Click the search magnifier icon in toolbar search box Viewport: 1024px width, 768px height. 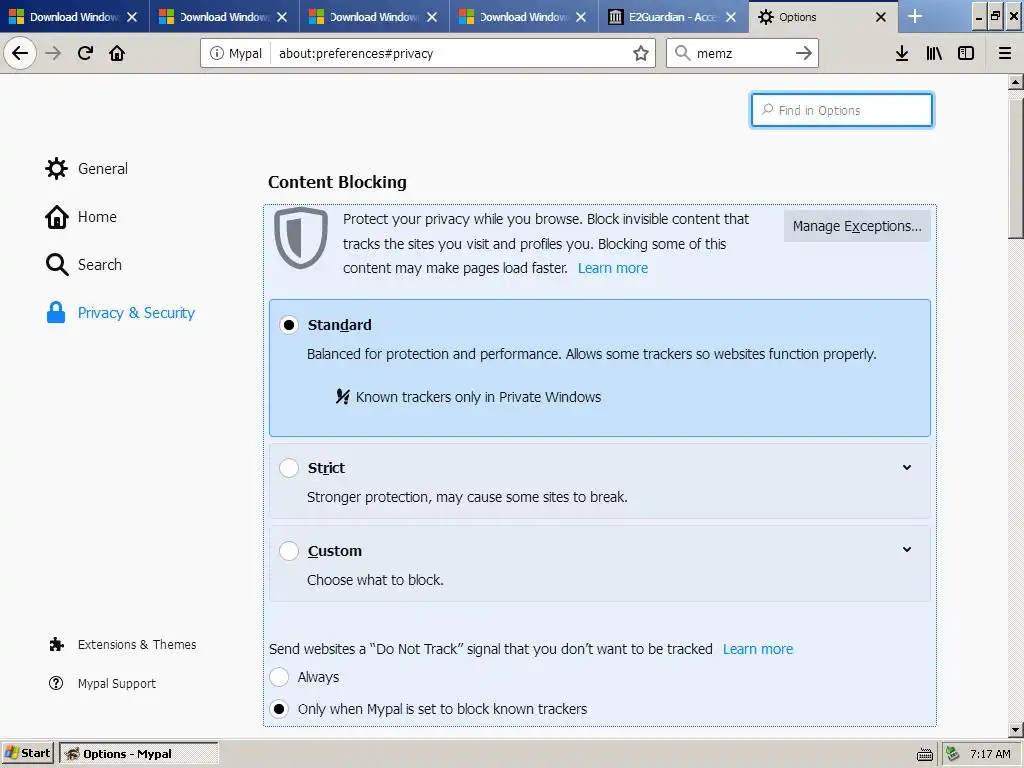tap(682, 53)
